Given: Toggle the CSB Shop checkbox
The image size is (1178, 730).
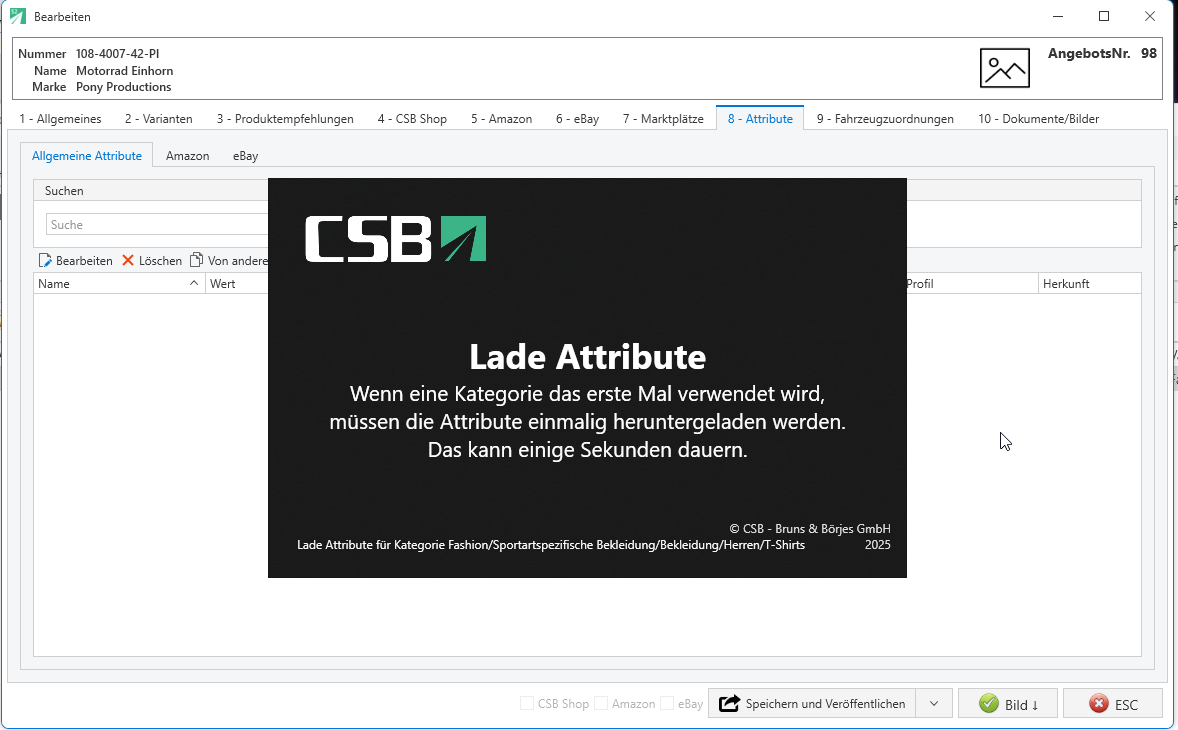Looking at the screenshot, I should pyautogui.click(x=527, y=704).
